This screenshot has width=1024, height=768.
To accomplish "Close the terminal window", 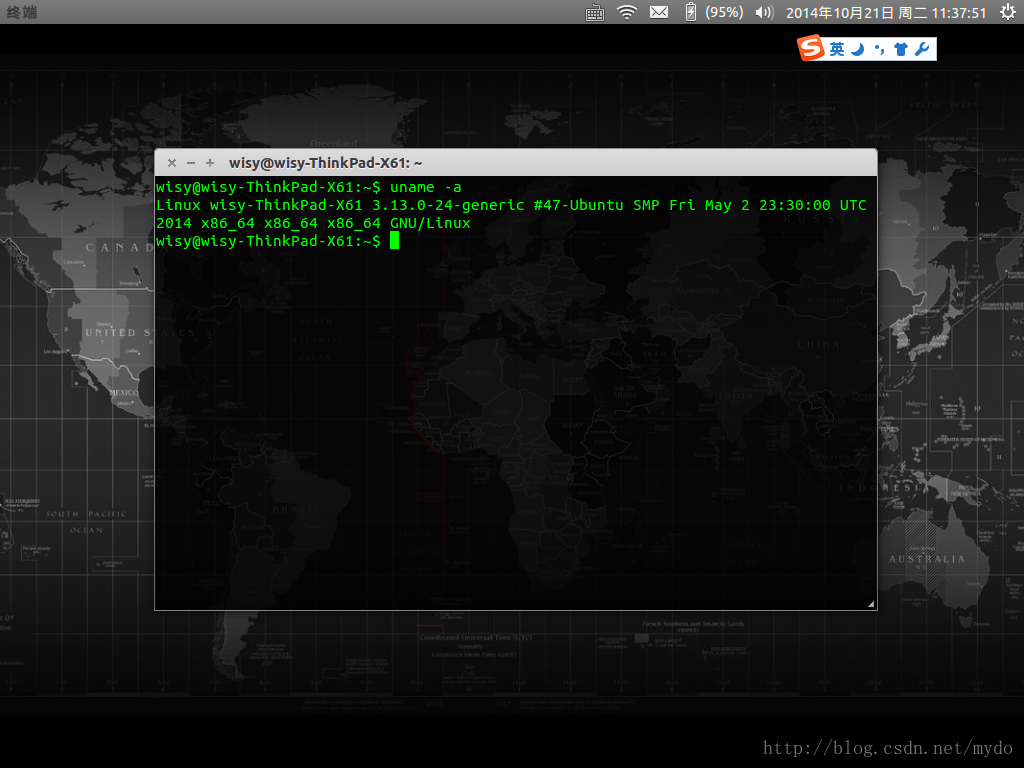I will [172, 163].
